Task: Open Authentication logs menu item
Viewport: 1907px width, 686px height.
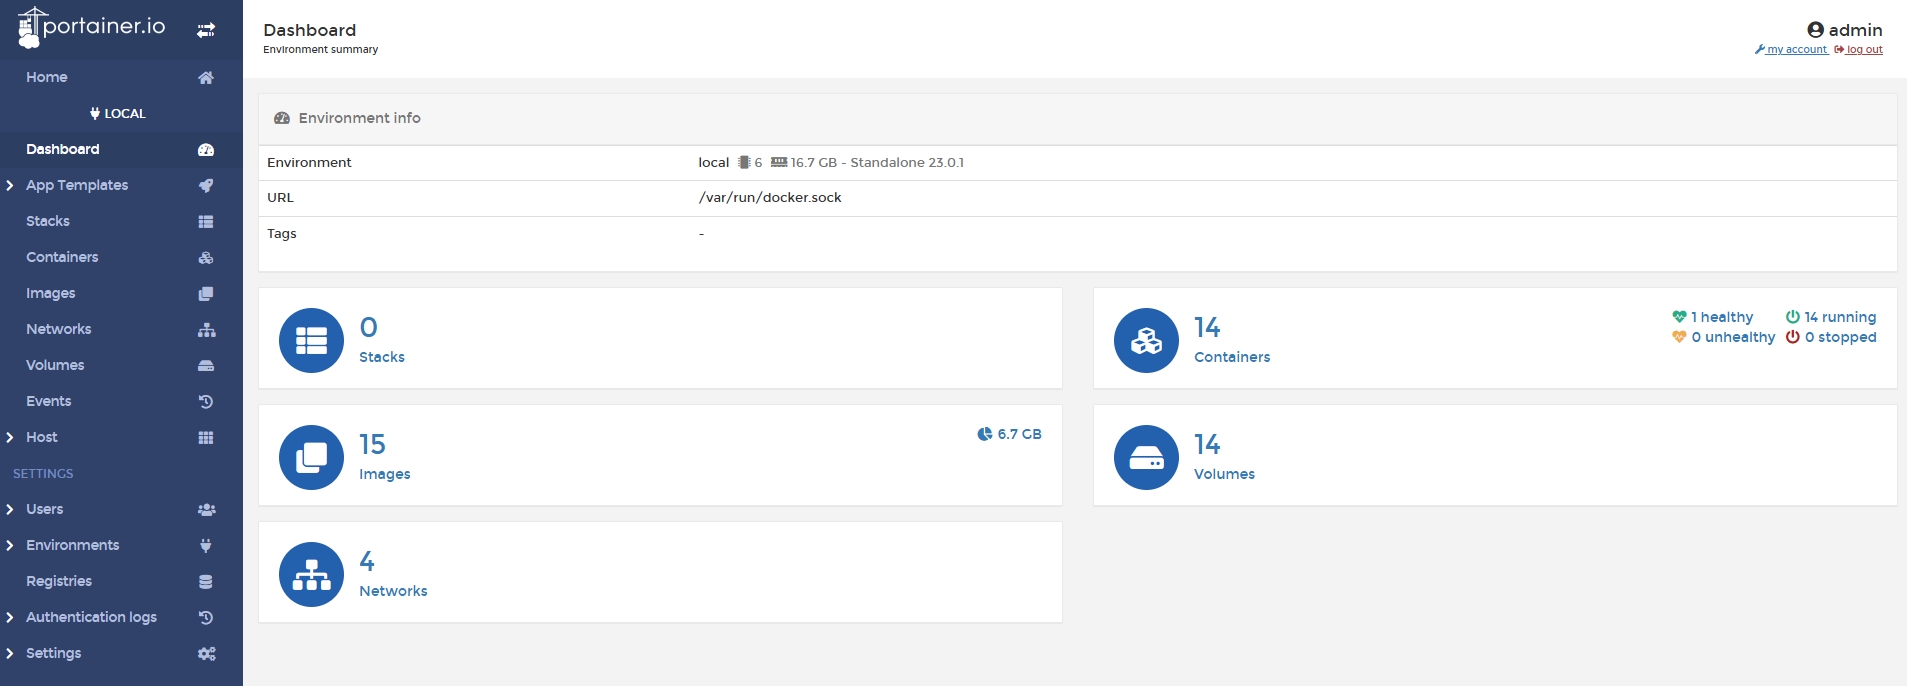Action: (x=91, y=618)
